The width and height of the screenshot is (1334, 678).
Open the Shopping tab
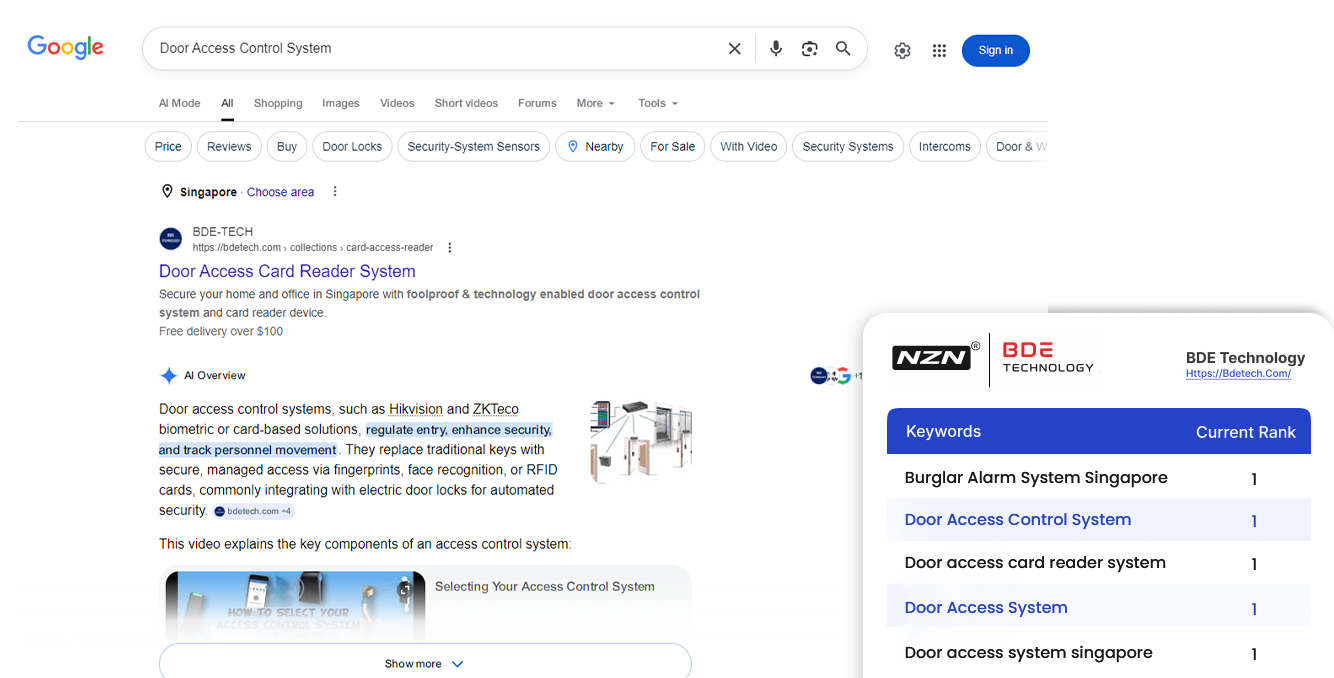[x=278, y=103]
